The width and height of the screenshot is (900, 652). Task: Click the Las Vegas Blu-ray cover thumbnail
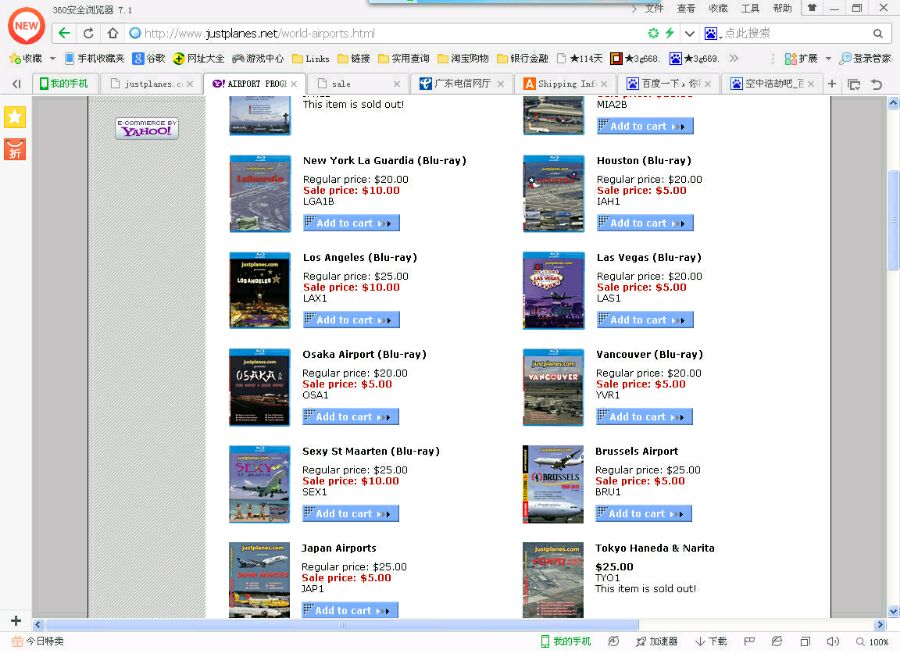pyautogui.click(x=553, y=290)
